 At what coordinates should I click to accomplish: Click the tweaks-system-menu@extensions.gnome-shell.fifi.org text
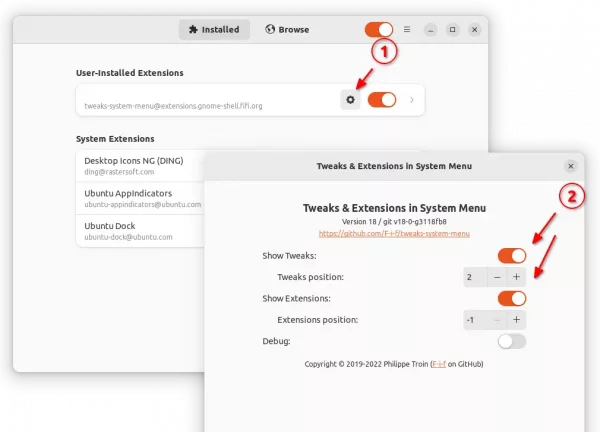pos(173,106)
